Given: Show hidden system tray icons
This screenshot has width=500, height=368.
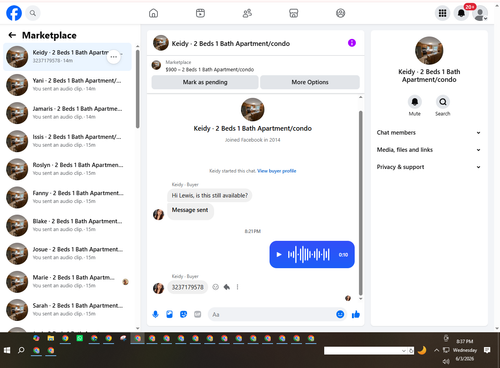Looking at the screenshot, I should click(x=436, y=350).
